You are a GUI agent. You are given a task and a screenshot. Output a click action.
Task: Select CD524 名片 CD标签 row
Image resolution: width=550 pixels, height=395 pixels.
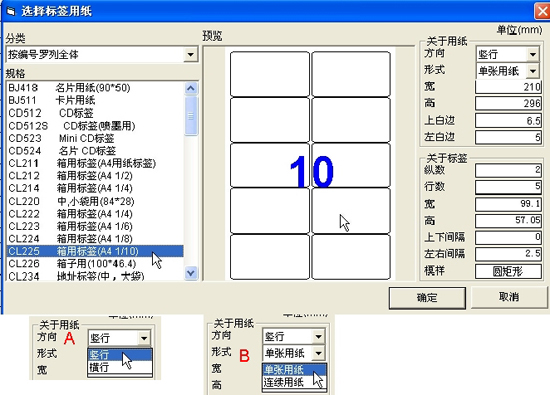click(x=95, y=151)
